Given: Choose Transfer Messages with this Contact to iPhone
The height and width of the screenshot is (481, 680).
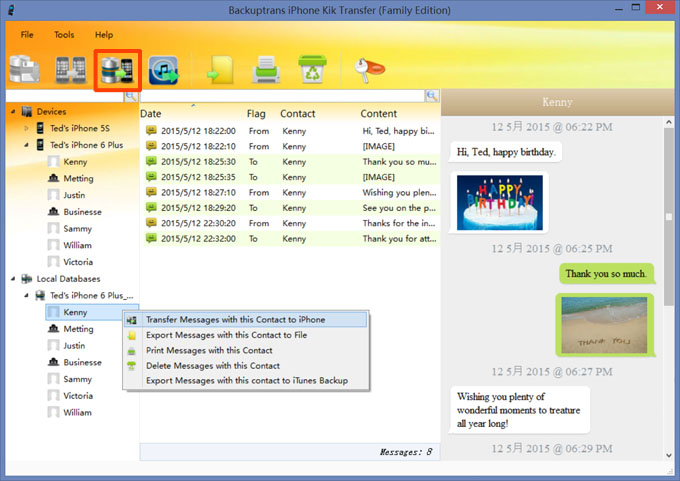Looking at the screenshot, I should click(246, 320).
